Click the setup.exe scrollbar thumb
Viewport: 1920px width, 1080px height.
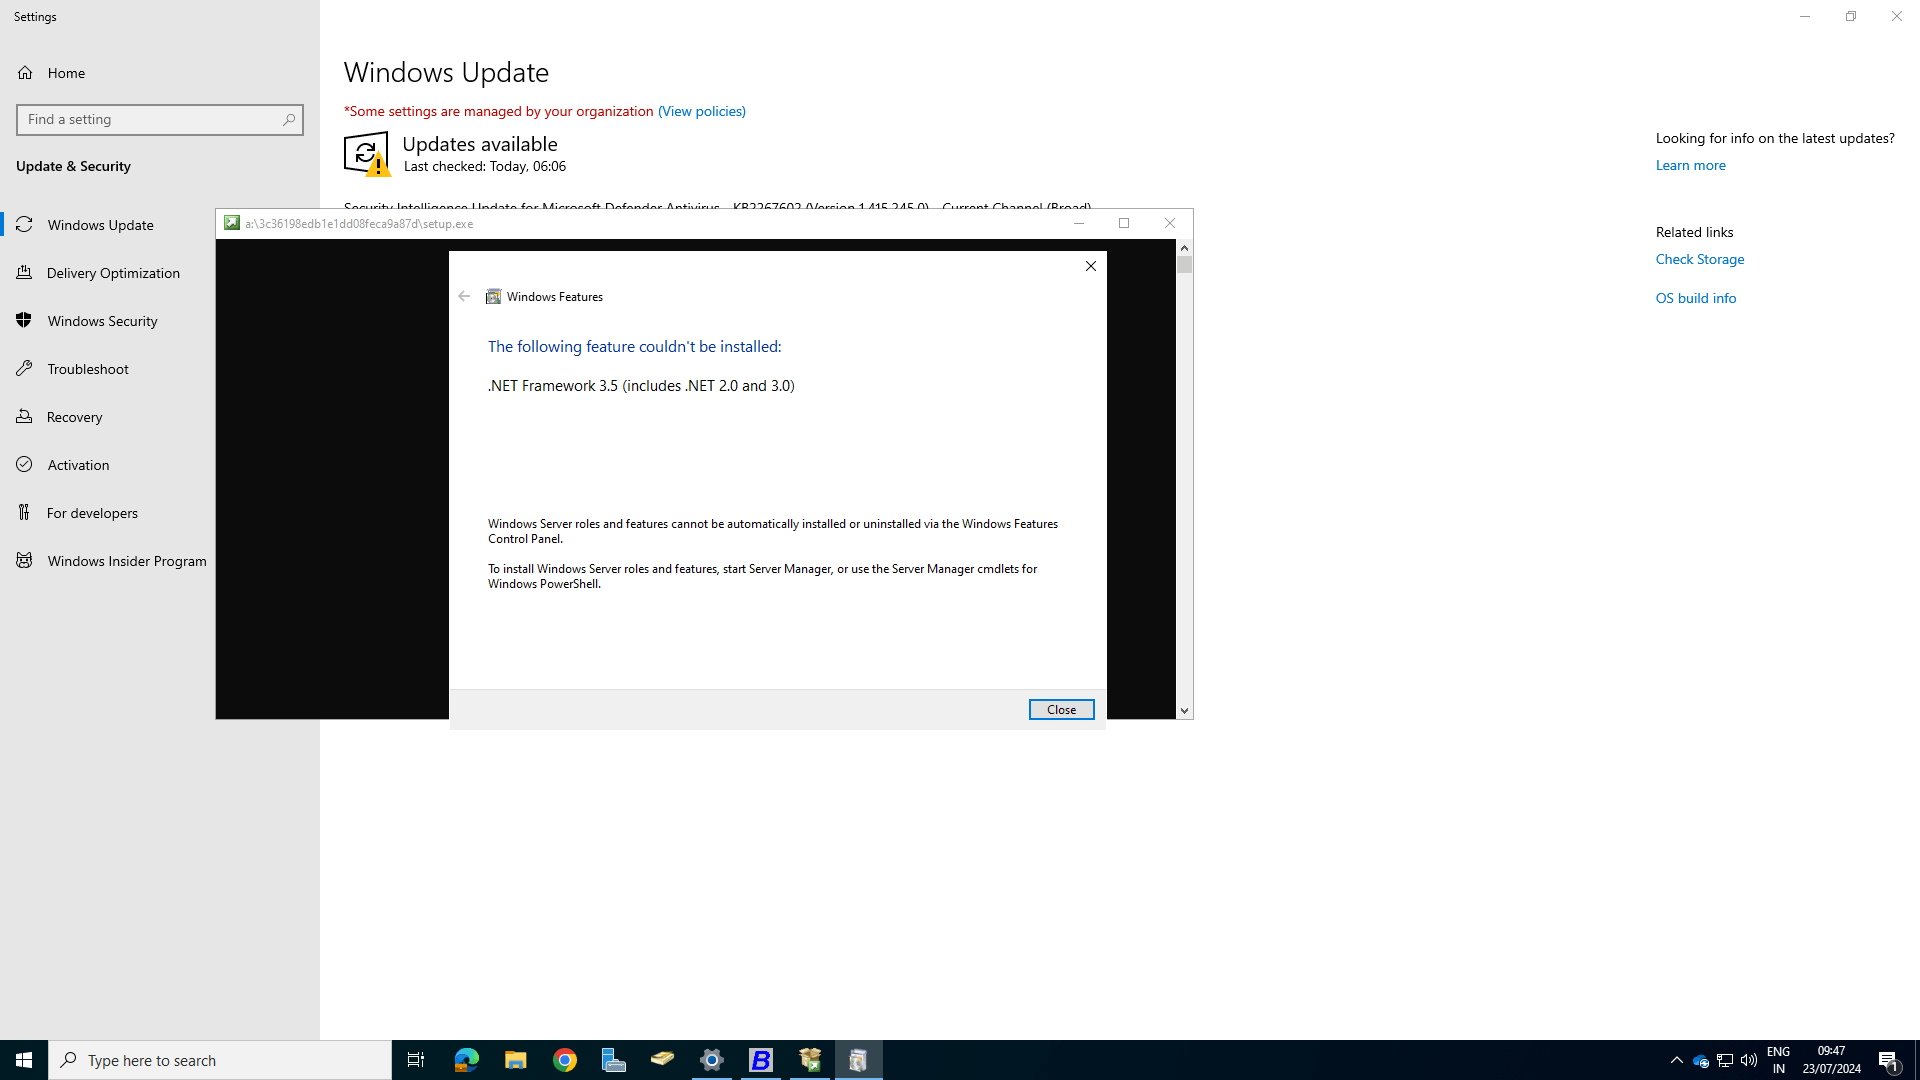click(1184, 265)
